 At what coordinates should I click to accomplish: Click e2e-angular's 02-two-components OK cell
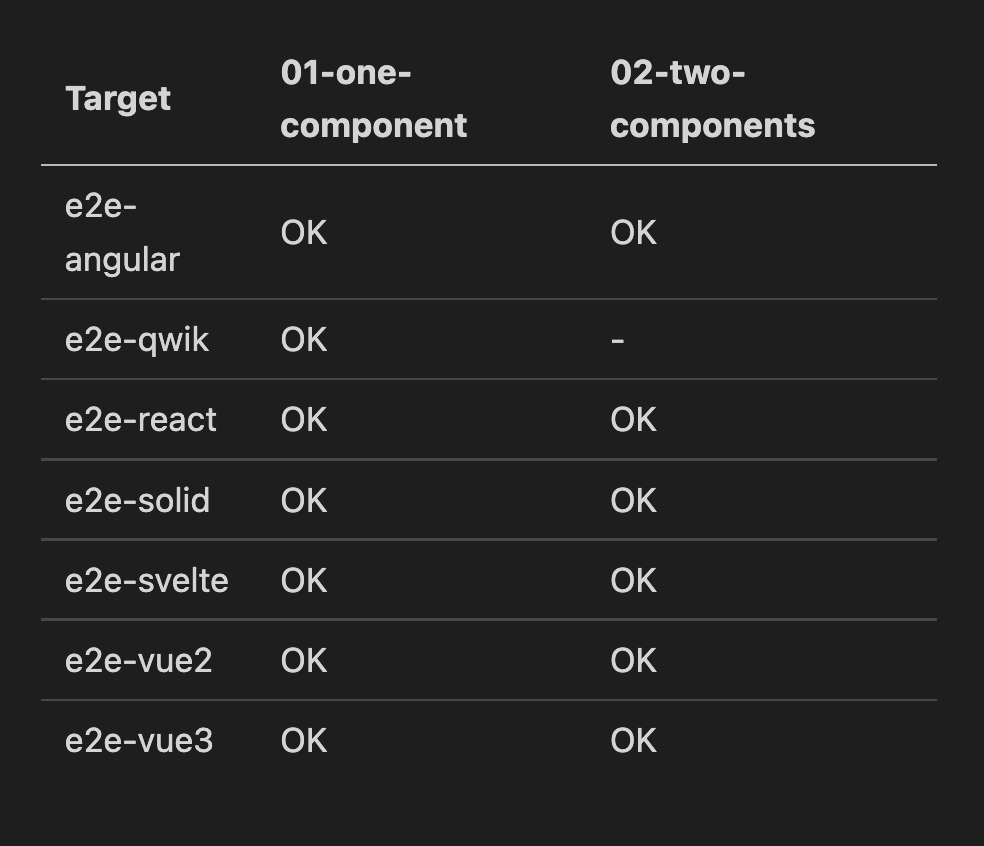[634, 233]
